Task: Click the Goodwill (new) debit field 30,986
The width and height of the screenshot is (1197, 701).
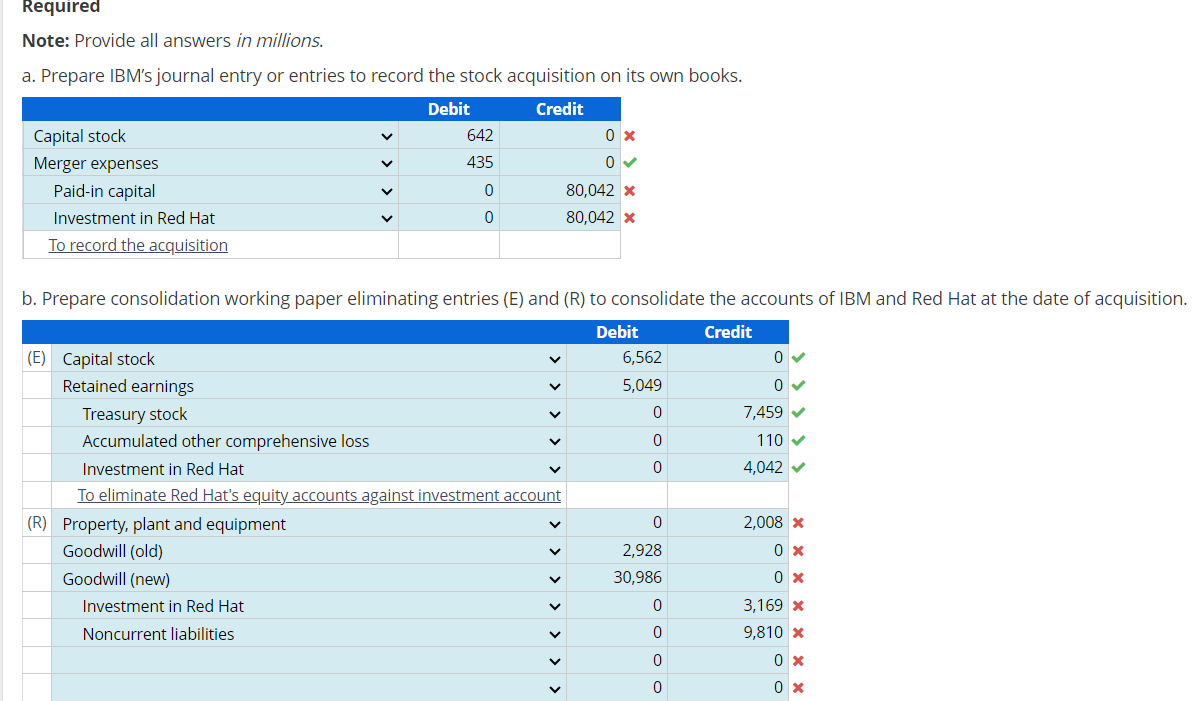Action: (x=617, y=578)
